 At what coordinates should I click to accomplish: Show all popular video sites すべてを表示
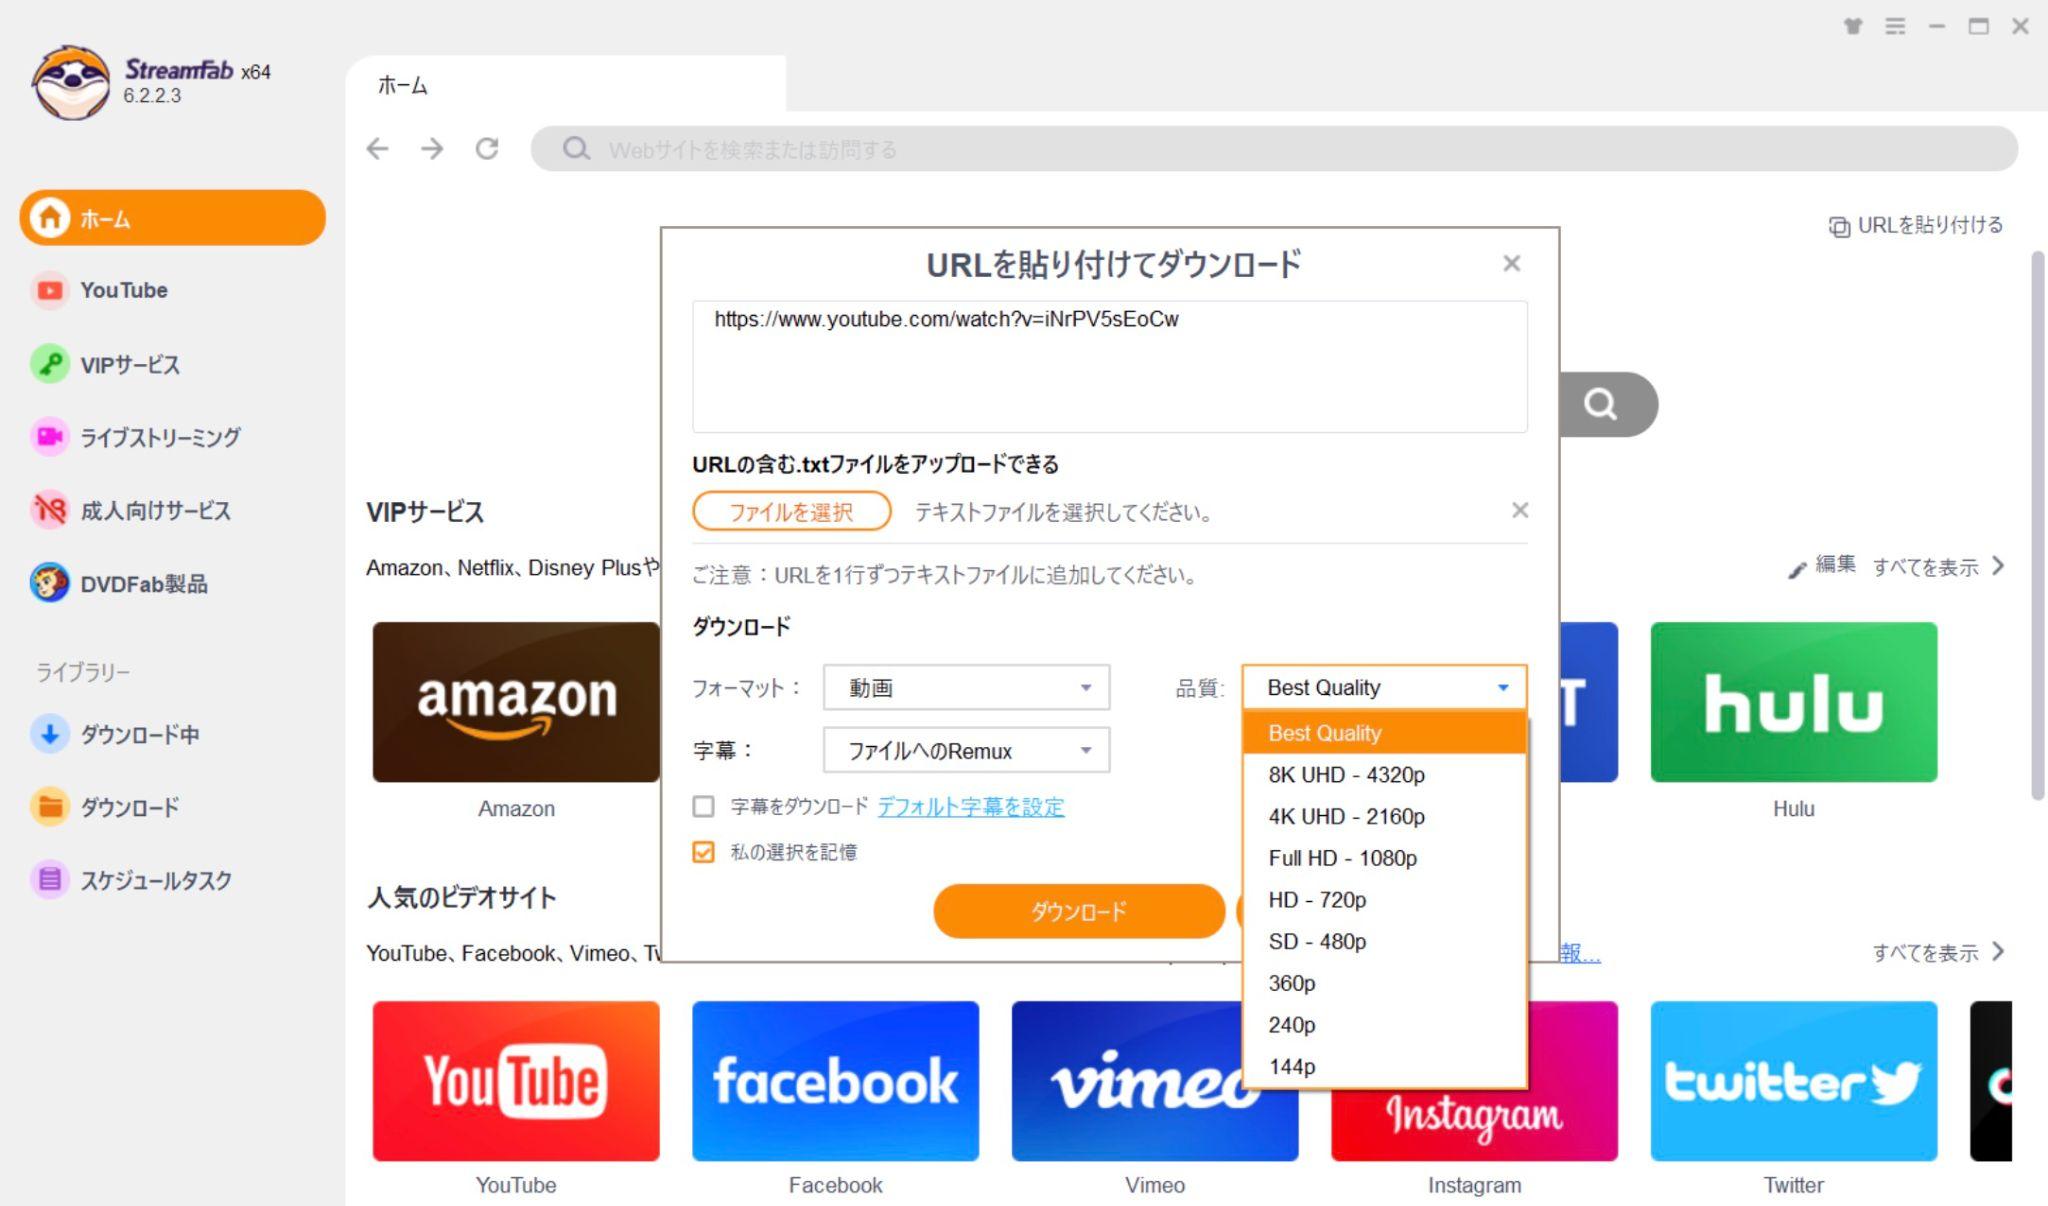tap(1938, 952)
